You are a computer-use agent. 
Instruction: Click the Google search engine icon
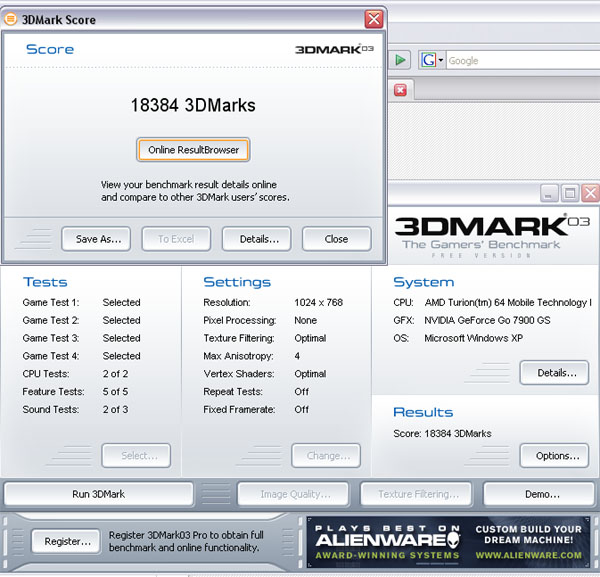pos(428,60)
